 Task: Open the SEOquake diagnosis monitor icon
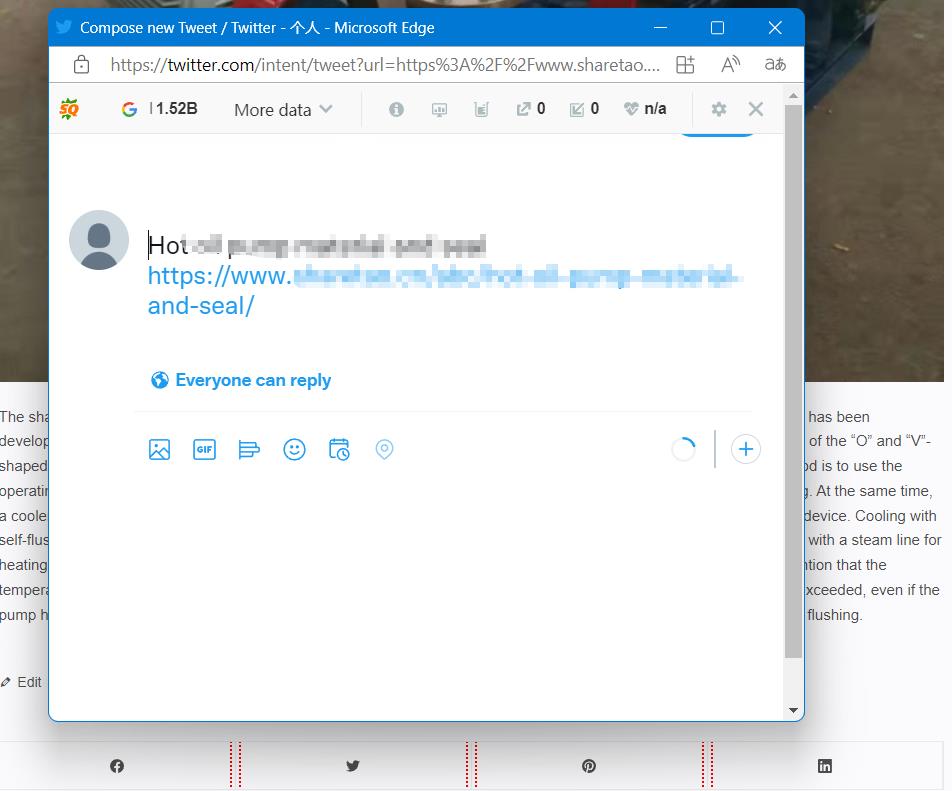[x=439, y=109]
